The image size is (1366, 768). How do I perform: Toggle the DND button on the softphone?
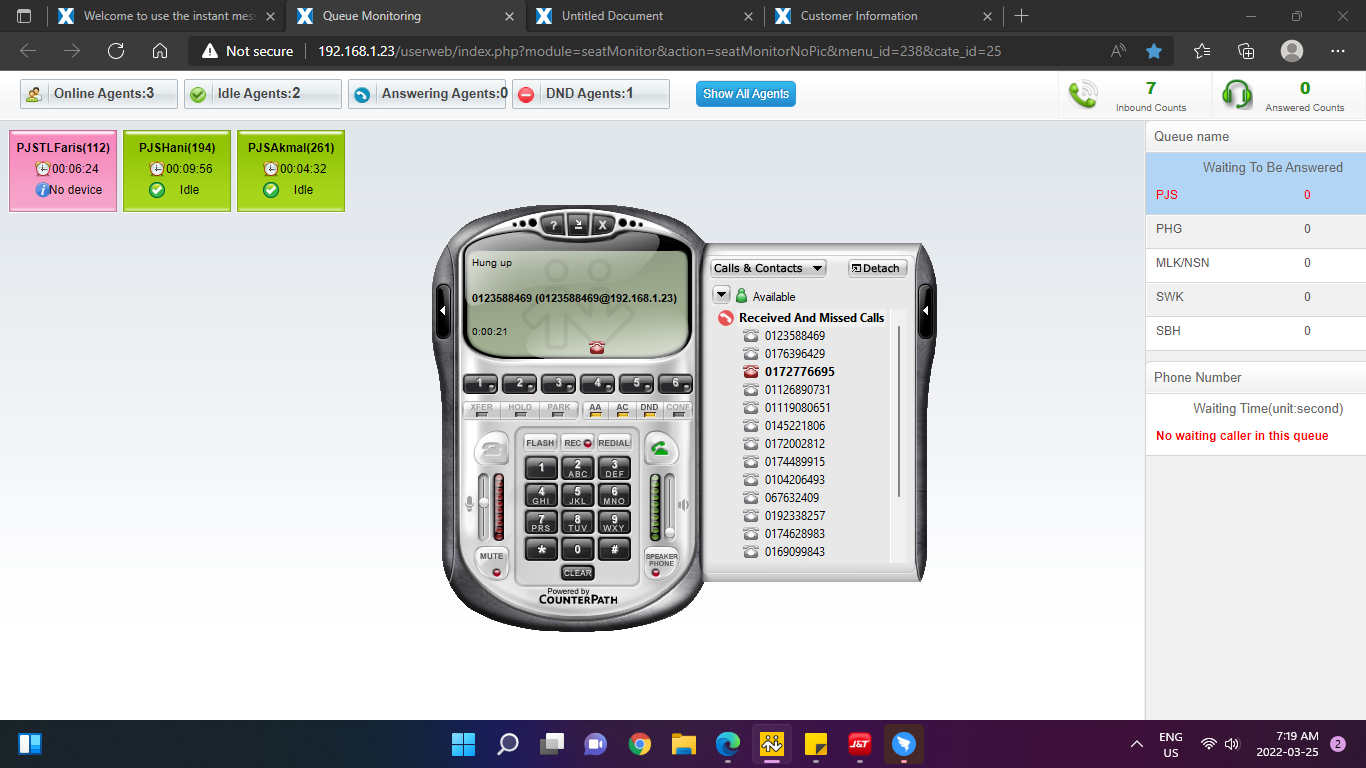(649, 410)
